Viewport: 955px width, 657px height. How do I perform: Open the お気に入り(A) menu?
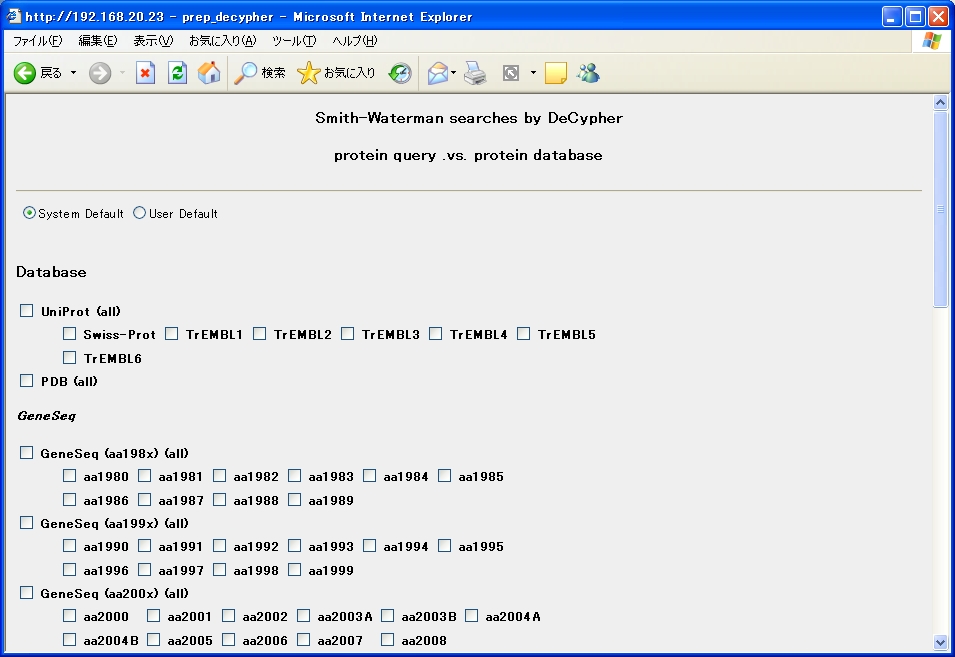coord(223,41)
